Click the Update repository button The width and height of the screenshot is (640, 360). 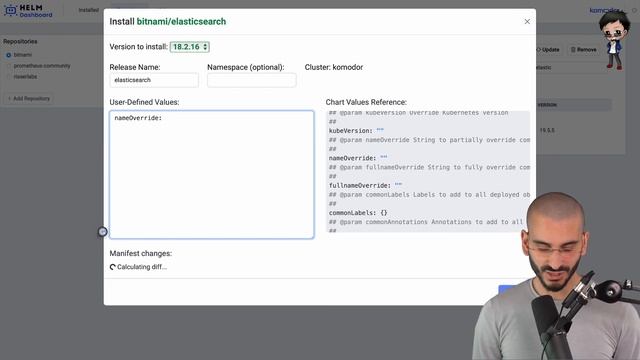tap(548, 49)
